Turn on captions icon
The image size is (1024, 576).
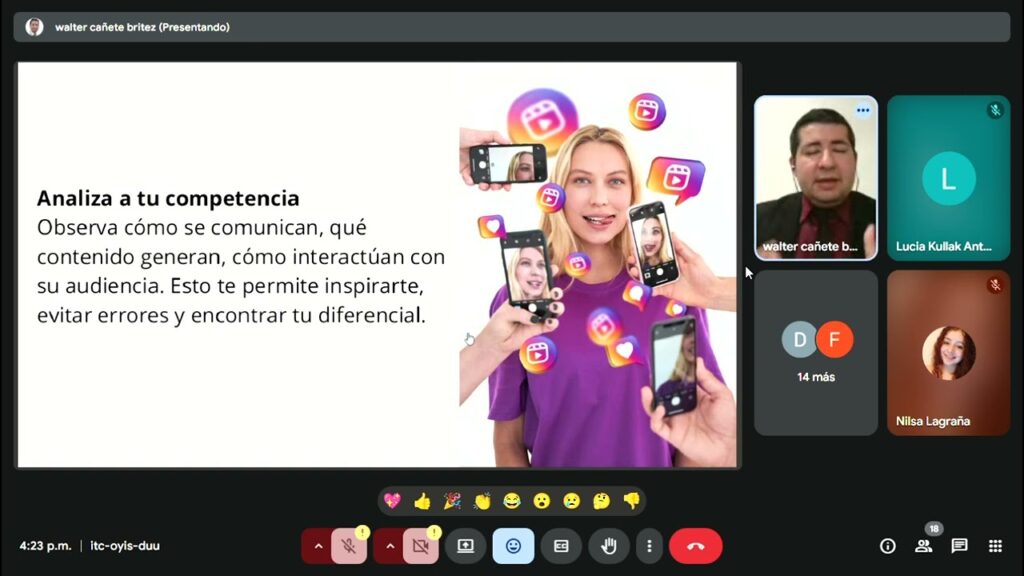point(561,546)
